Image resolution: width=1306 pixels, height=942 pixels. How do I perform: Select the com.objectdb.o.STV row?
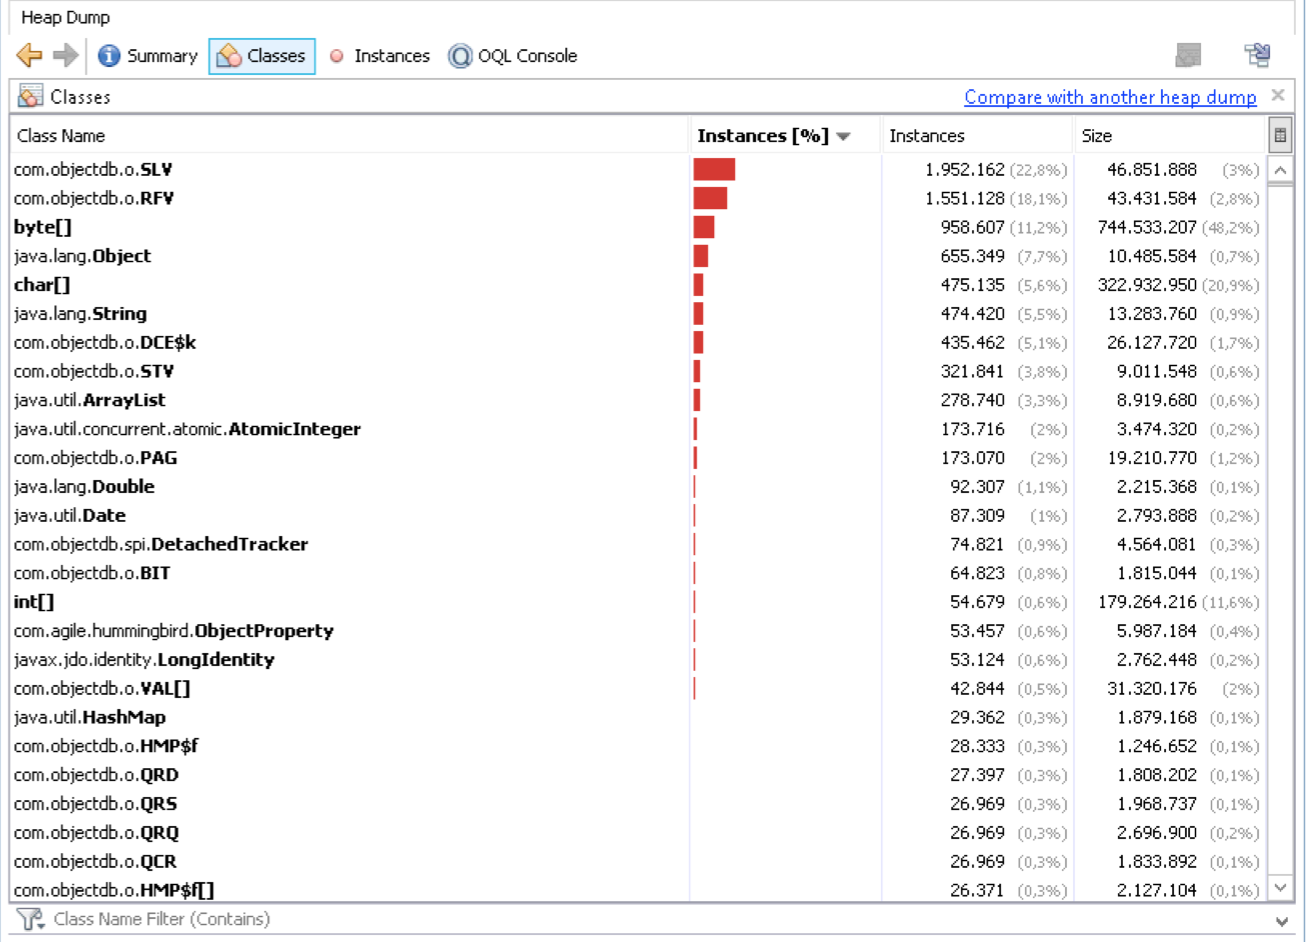tap(639, 371)
